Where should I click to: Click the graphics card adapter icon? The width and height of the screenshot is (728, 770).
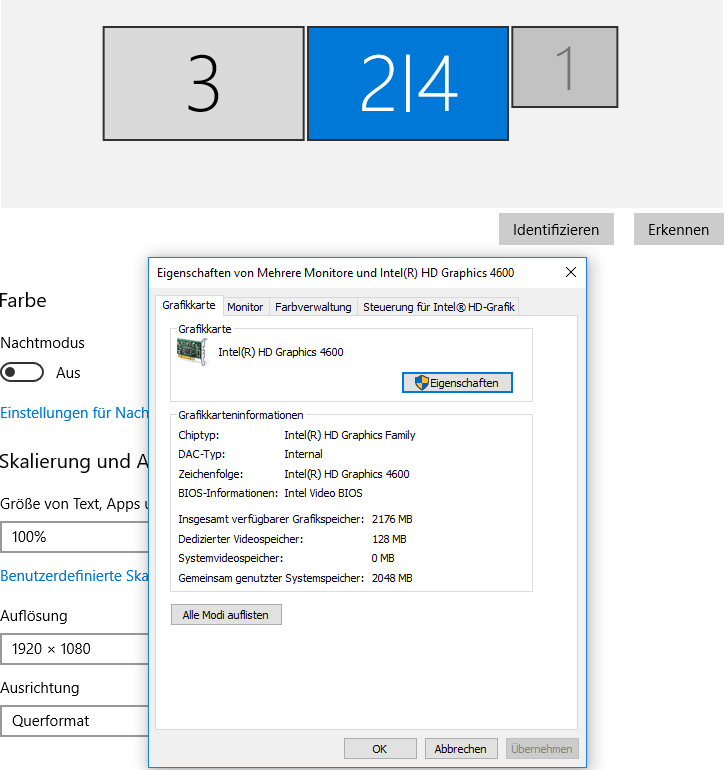[x=192, y=352]
